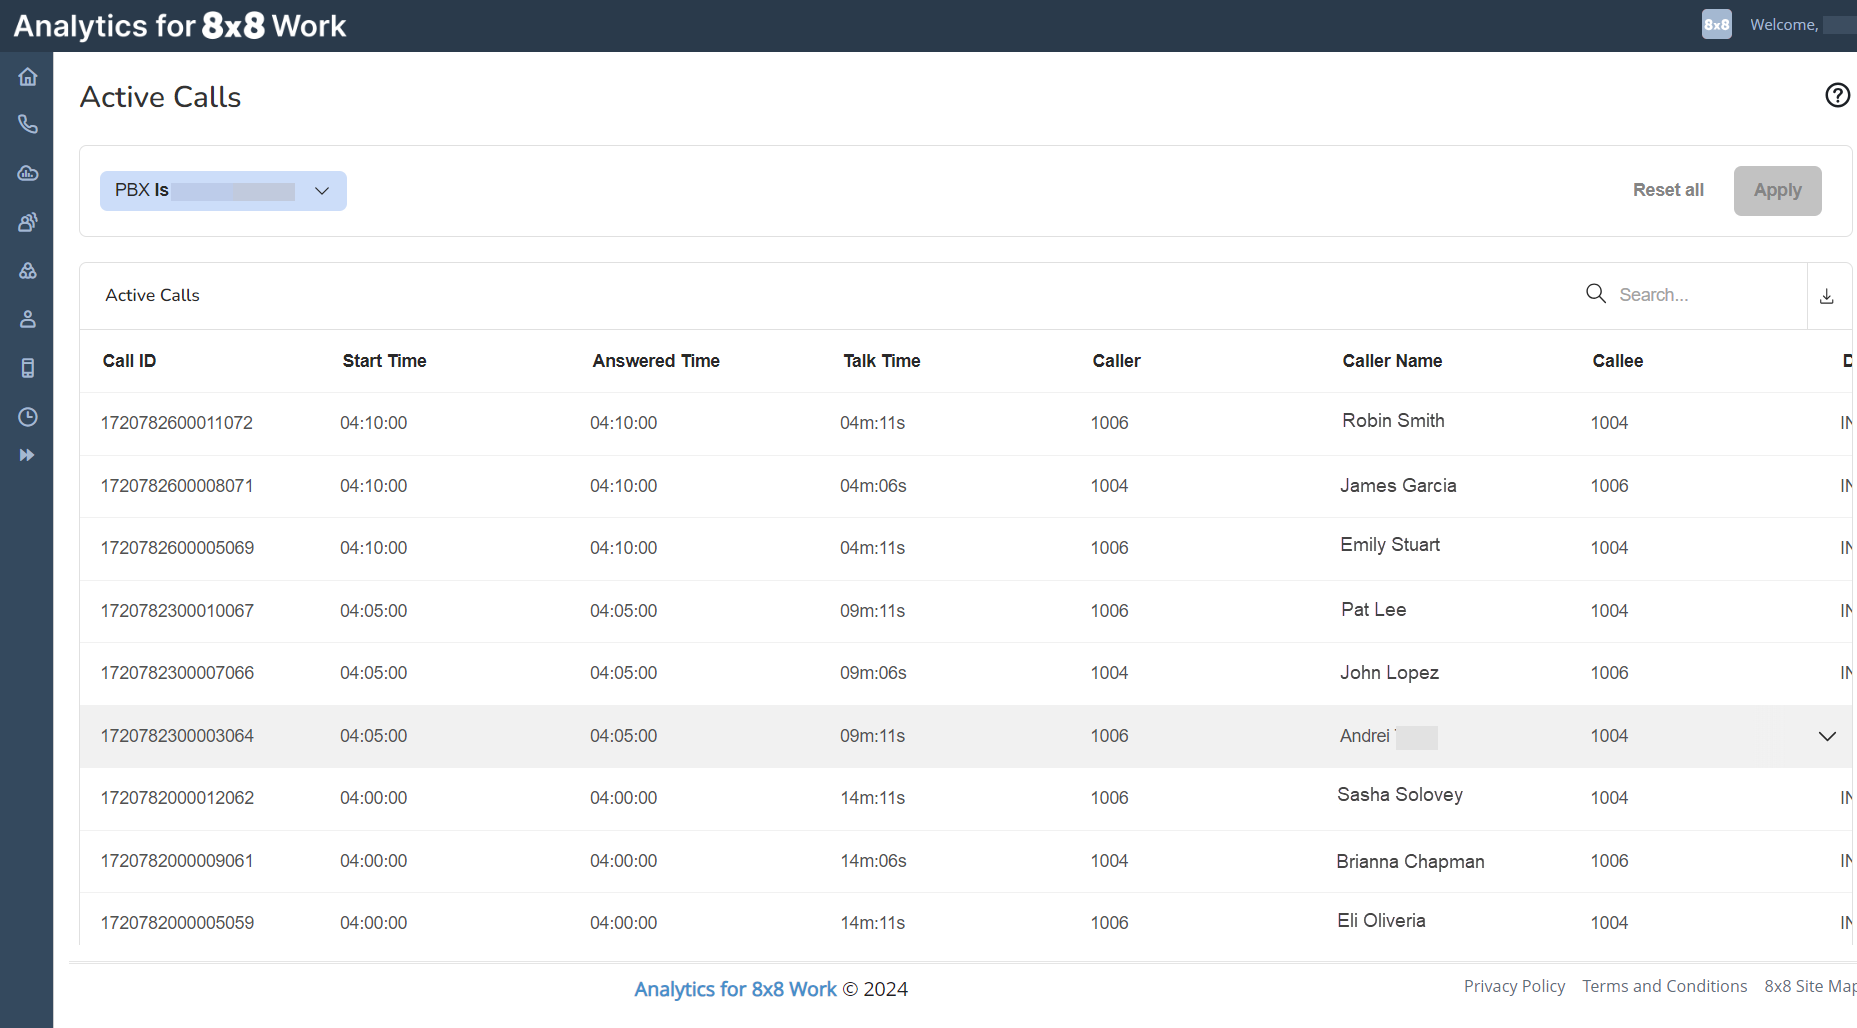Click the Apply button
1857x1028 pixels.
(x=1777, y=190)
